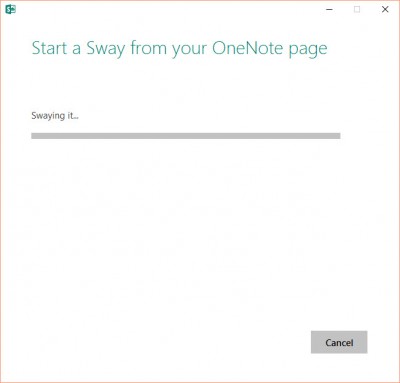
Task: Click the blank area left of Cancel
Action: [x=167, y=342]
